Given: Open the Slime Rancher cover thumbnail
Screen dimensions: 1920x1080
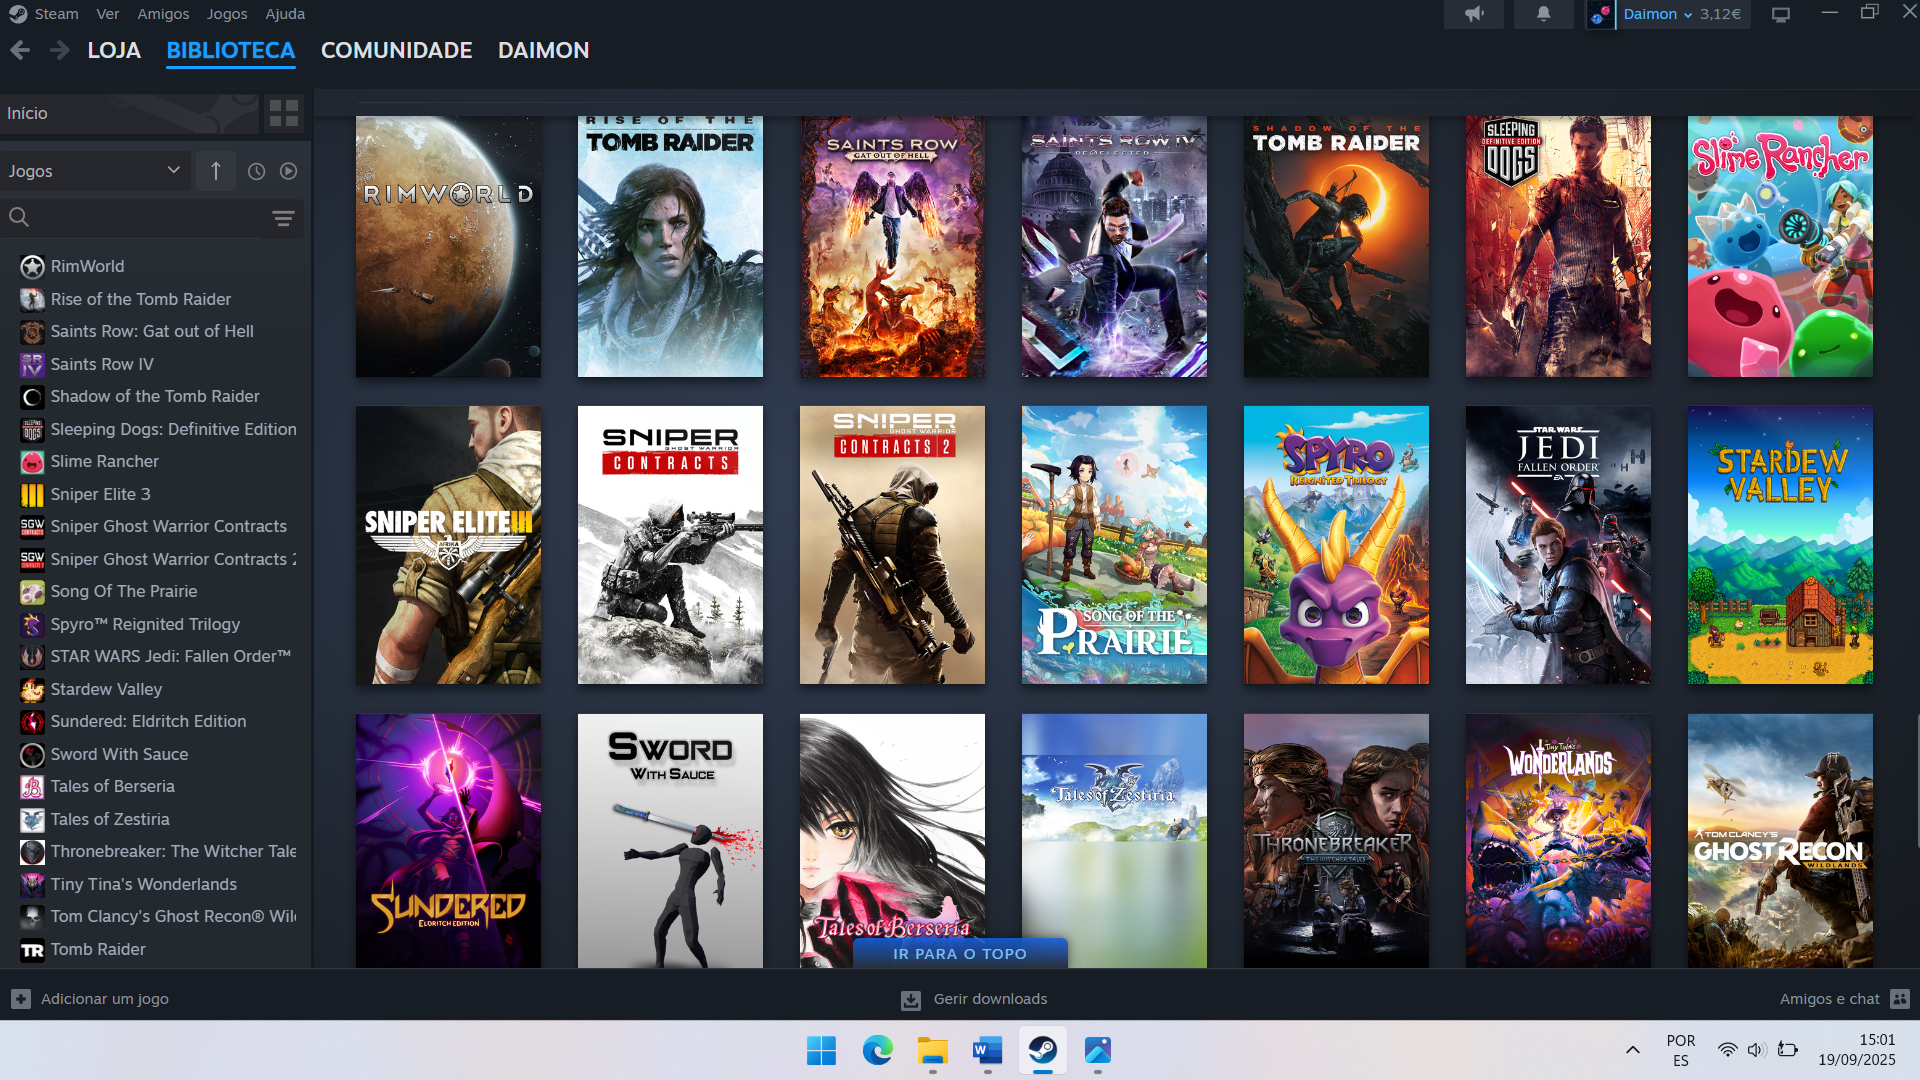Looking at the screenshot, I should click(x=1779, y=246).
